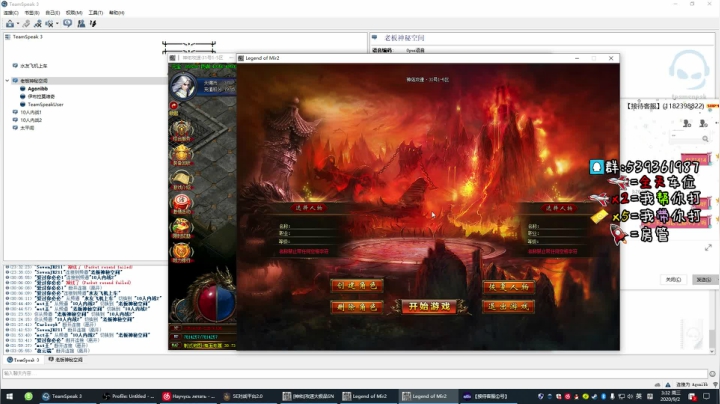This screenshot has width=720, height=404.
Task: Click the search magnifier icon in right chat window
Action: coord(705,139)
